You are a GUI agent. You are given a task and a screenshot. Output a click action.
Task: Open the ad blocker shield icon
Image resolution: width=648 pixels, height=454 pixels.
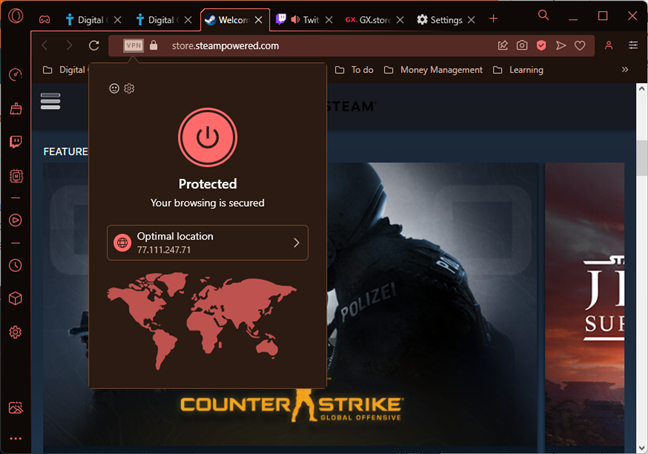click(x=541, y=45)
